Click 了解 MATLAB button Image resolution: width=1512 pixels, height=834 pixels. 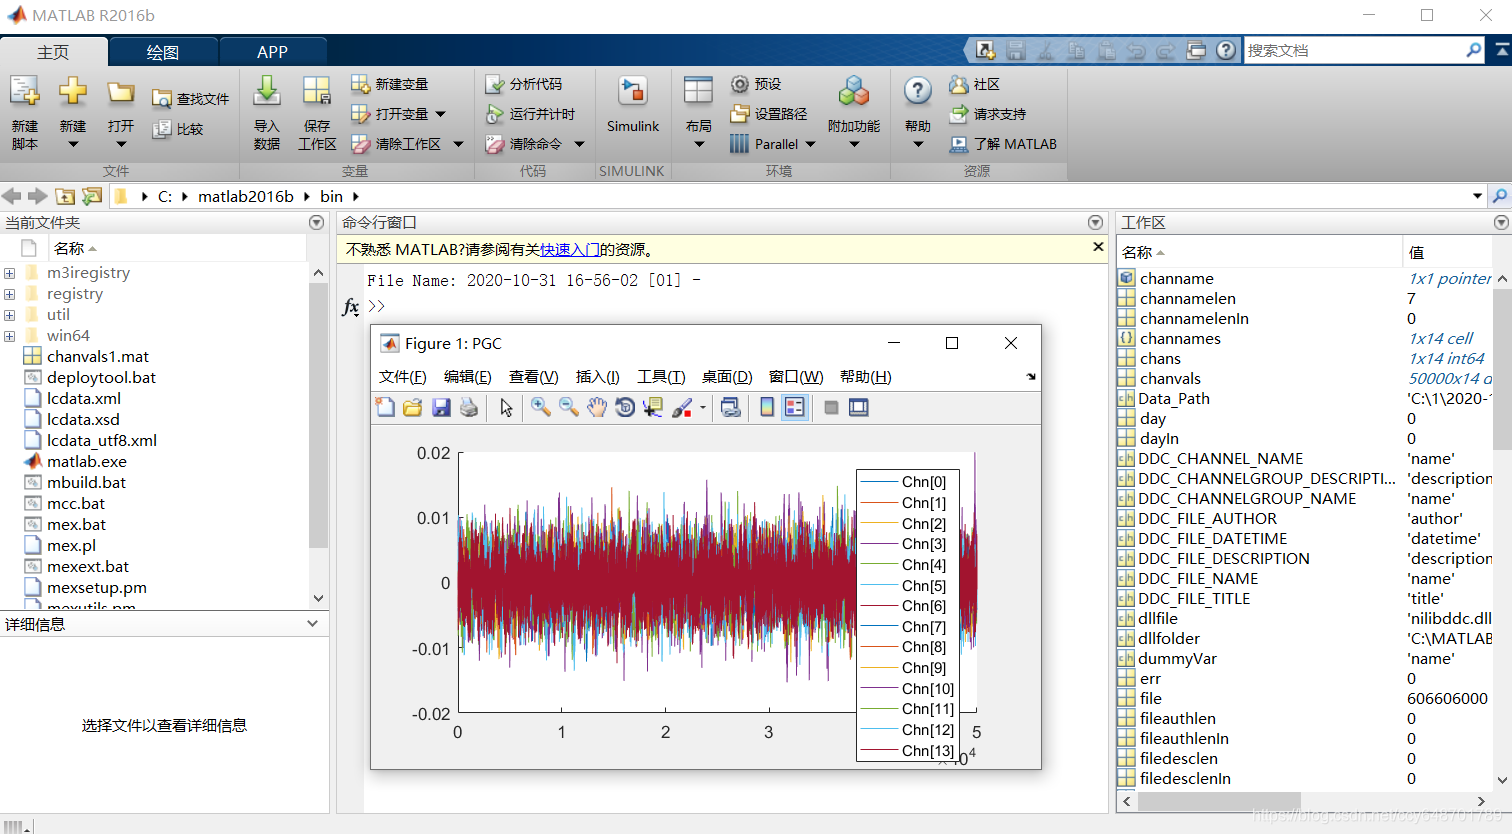(x=1003, y=144)
